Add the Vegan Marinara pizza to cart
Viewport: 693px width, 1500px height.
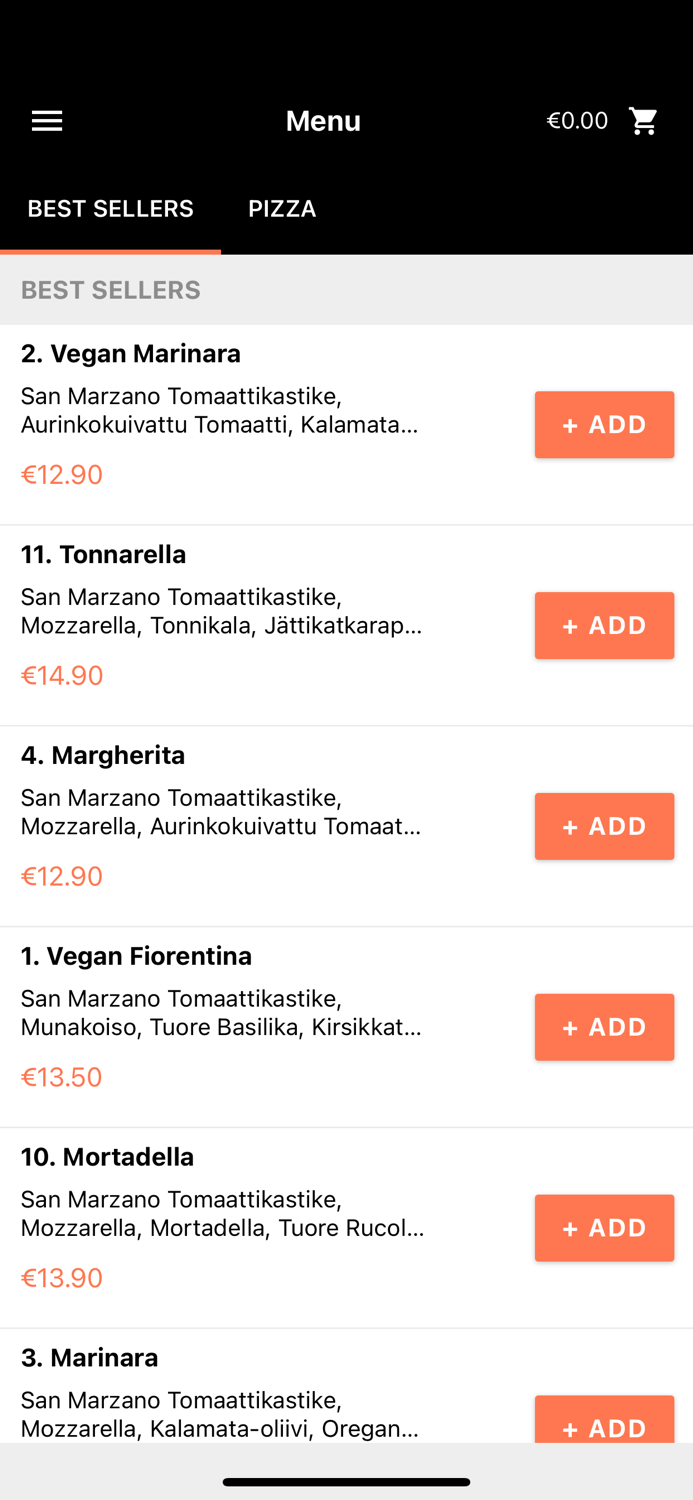coord(604,424)
